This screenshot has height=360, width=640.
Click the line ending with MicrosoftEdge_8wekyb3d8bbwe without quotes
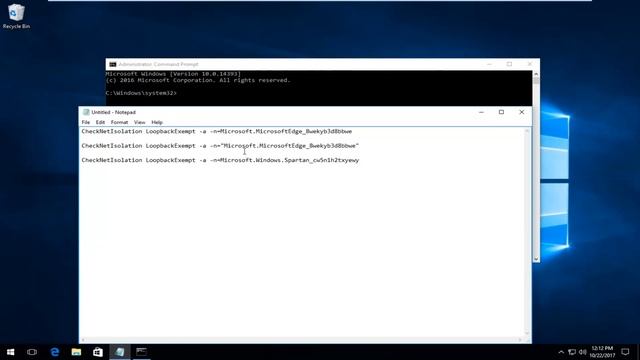point(217,131)
